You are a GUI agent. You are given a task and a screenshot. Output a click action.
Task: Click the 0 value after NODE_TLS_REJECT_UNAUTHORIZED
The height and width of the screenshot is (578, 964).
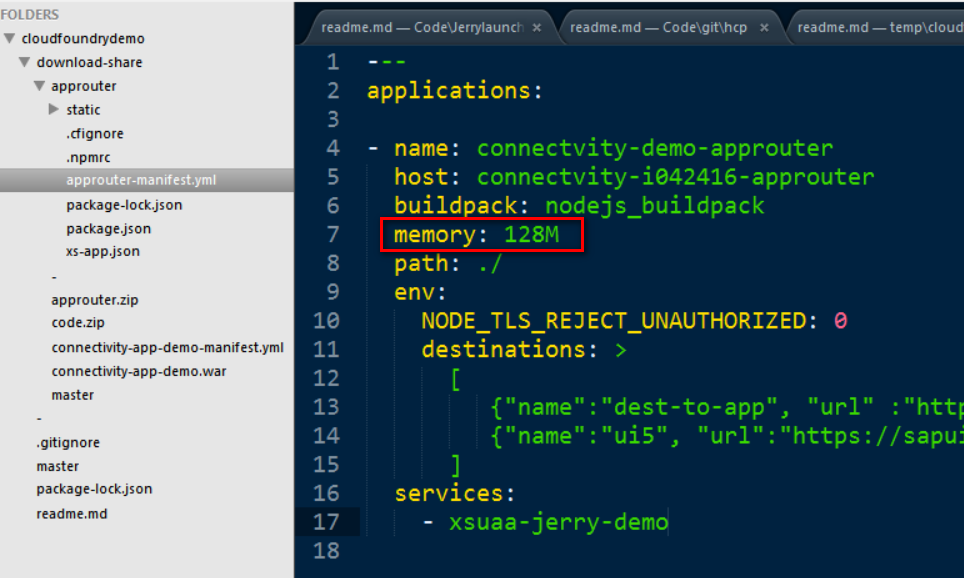840,321
